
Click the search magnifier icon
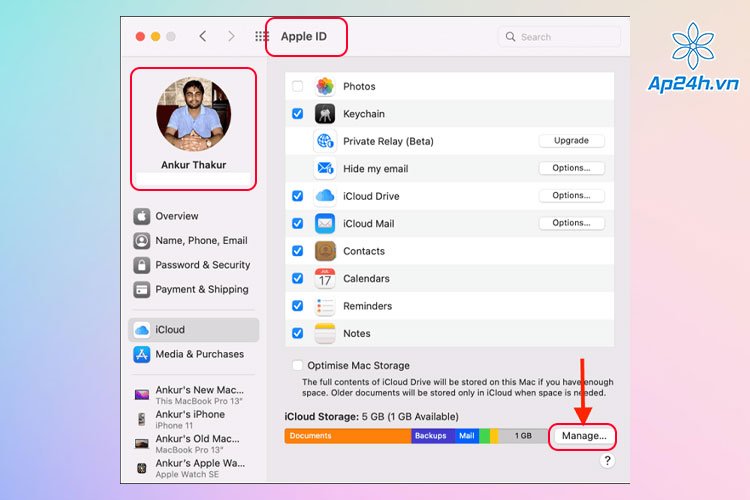510,37
